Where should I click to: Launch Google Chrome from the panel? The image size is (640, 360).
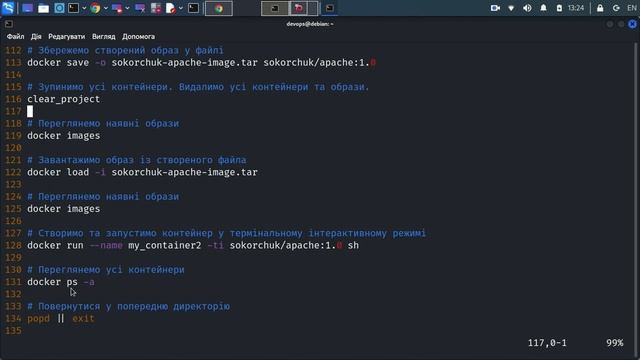pyautogui.click(x=95, y=8)
